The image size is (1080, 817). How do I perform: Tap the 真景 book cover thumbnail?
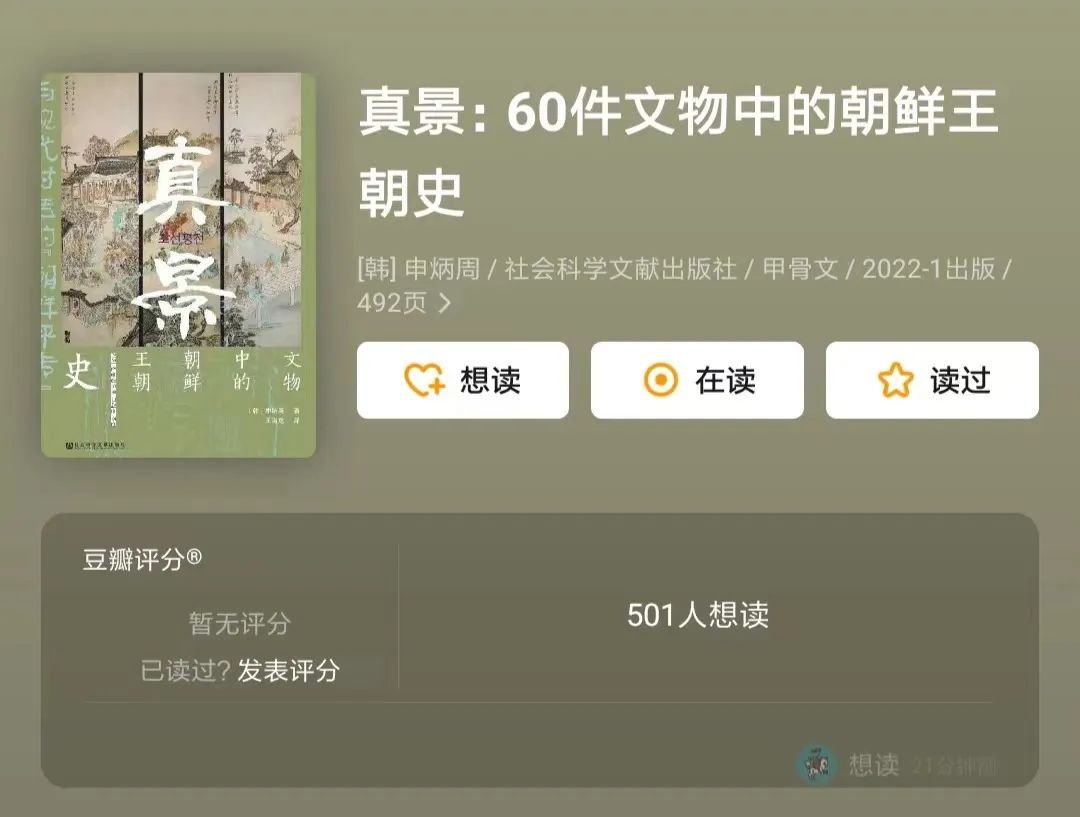(178, 265)
